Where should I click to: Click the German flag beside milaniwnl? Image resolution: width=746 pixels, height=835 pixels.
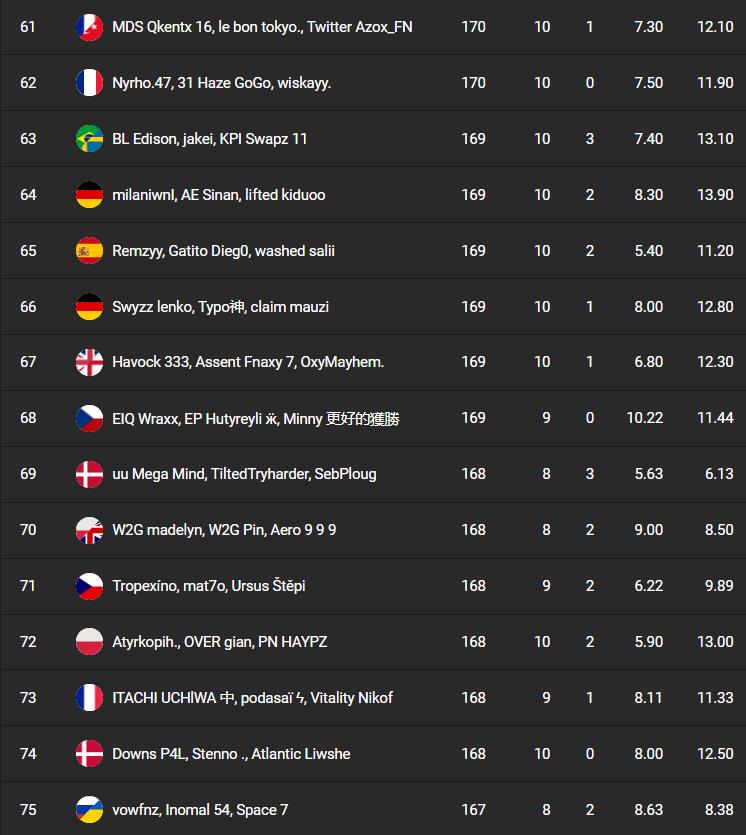90,195
